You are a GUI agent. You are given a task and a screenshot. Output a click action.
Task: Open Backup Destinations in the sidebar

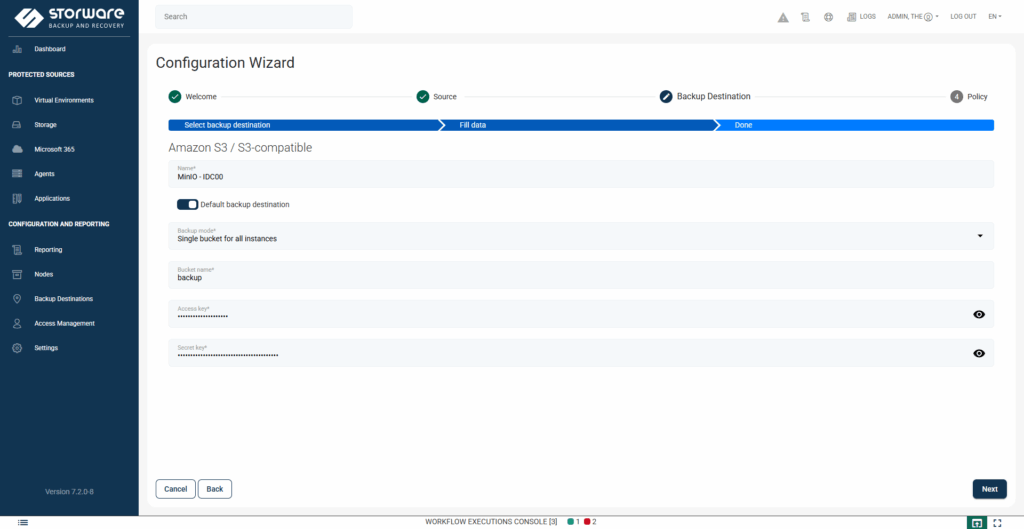pos(63,299)
